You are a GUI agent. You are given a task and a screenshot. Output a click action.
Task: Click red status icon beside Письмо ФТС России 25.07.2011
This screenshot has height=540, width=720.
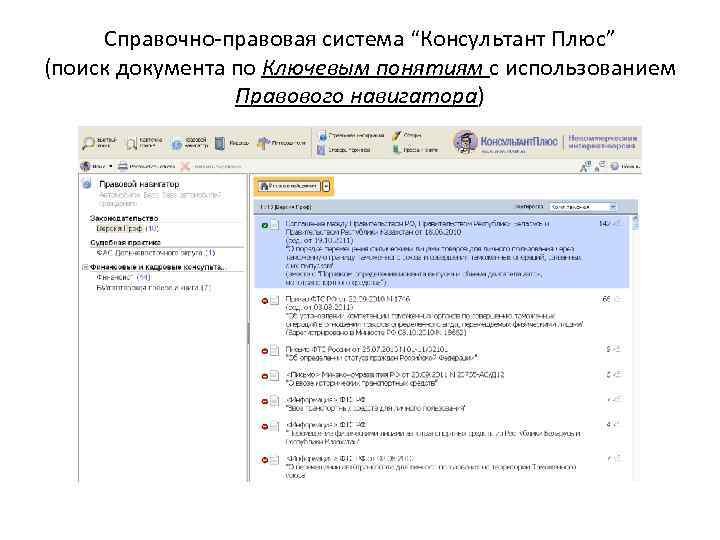[264, 351]
